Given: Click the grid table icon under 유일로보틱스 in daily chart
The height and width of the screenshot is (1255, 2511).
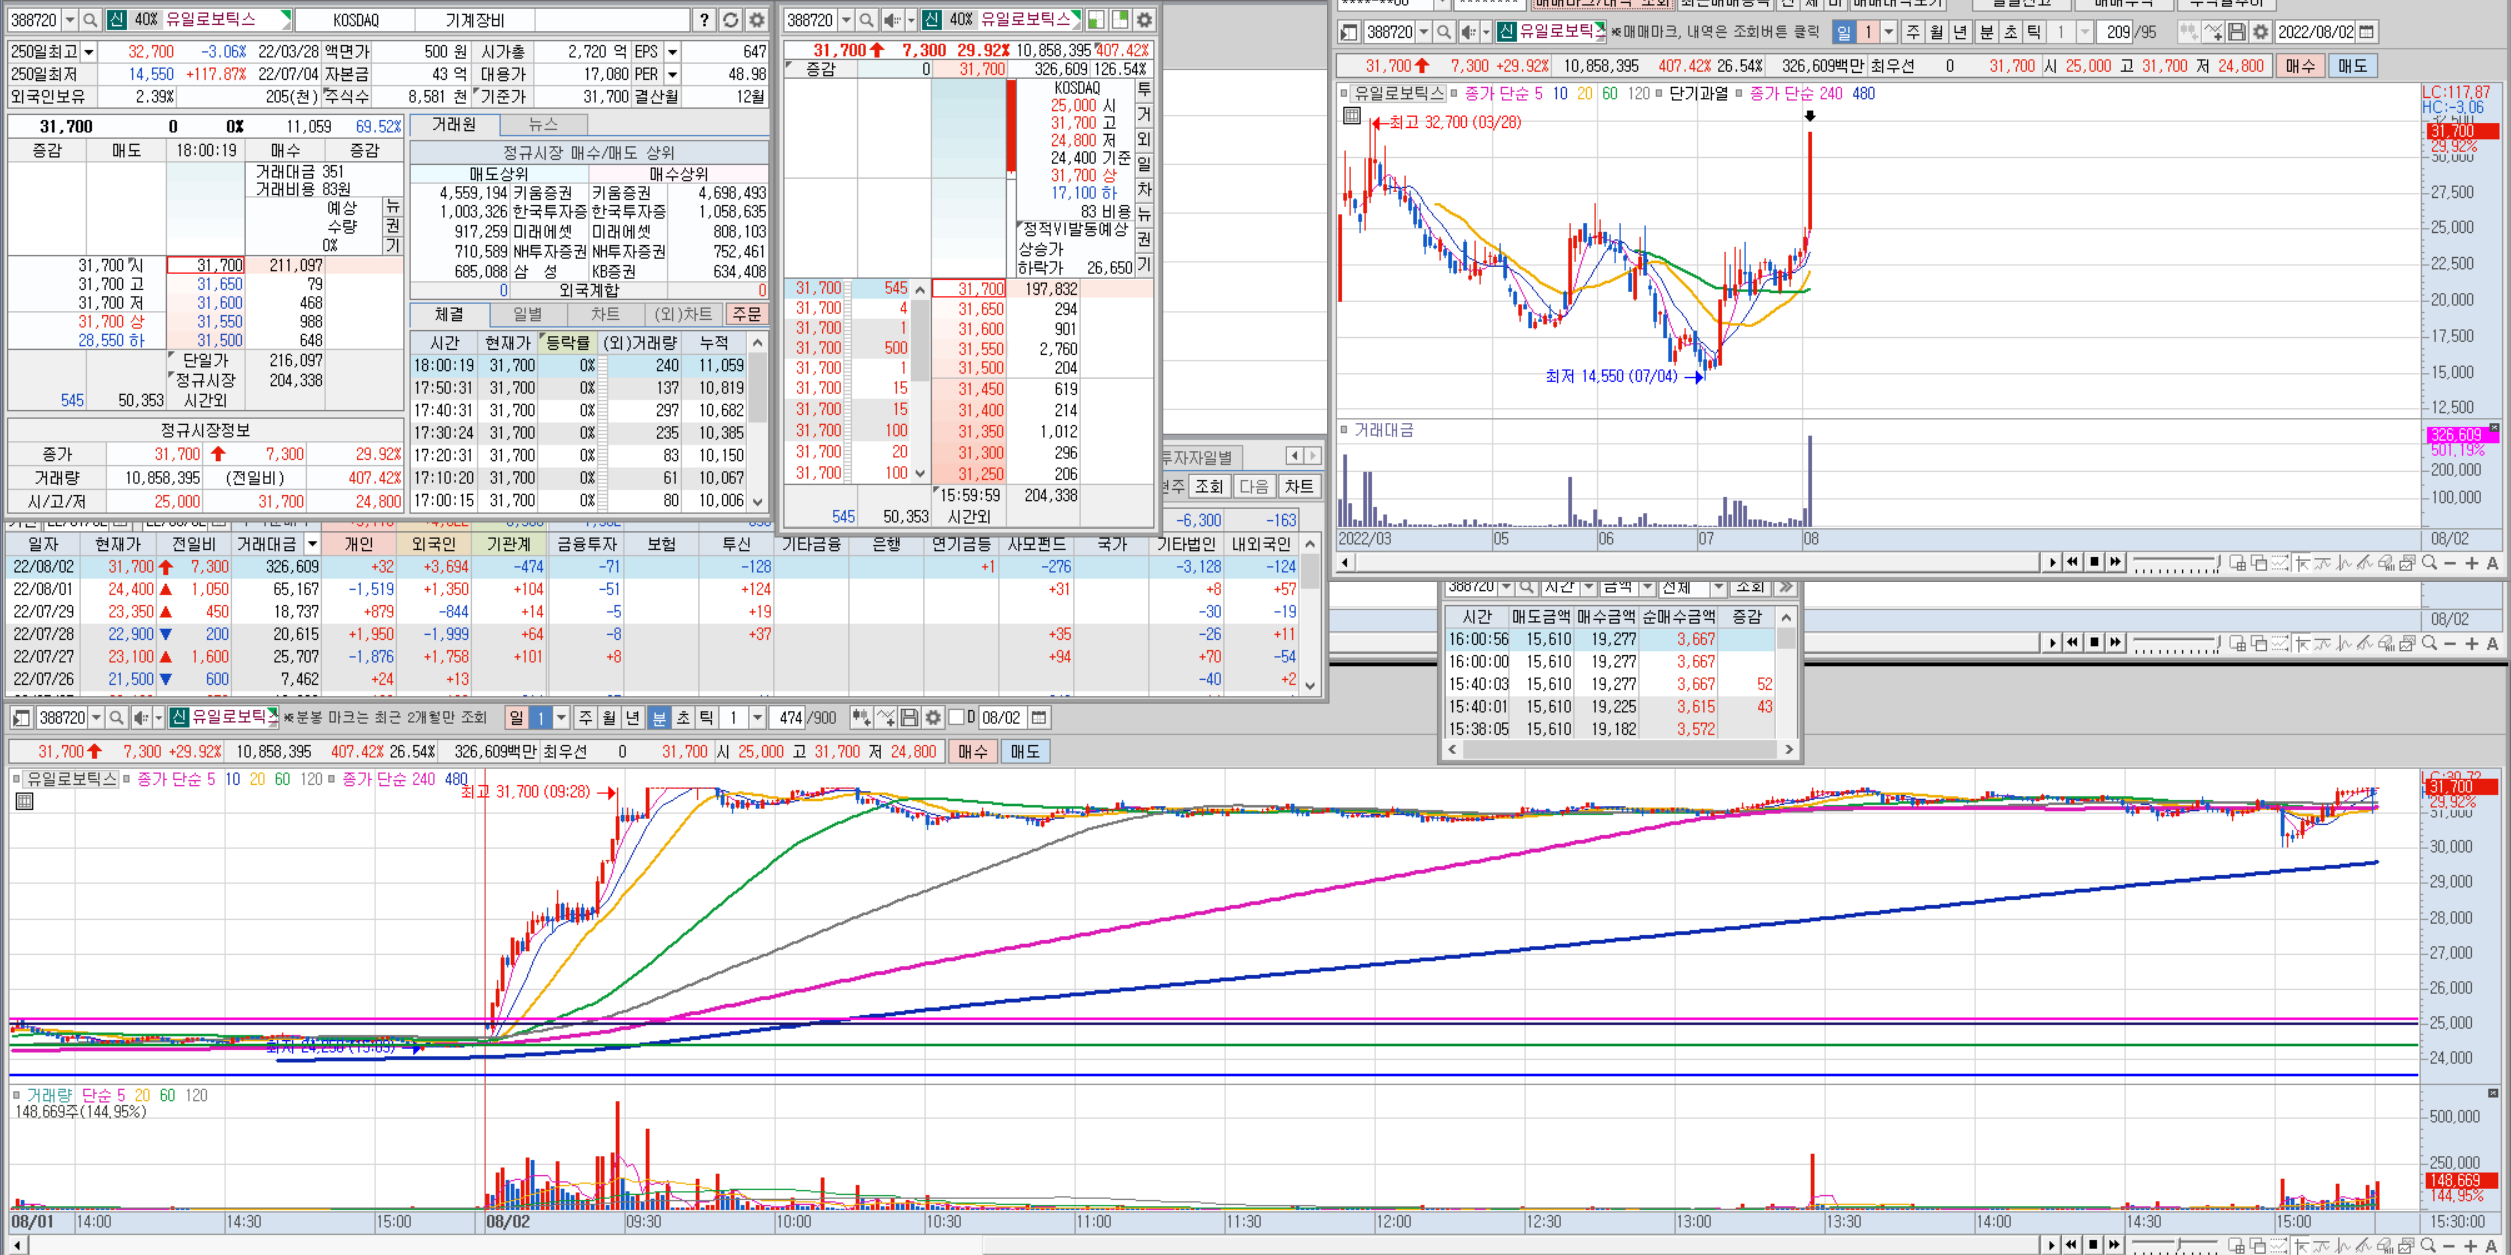Looking at the screenshot, I should 1352,116.
